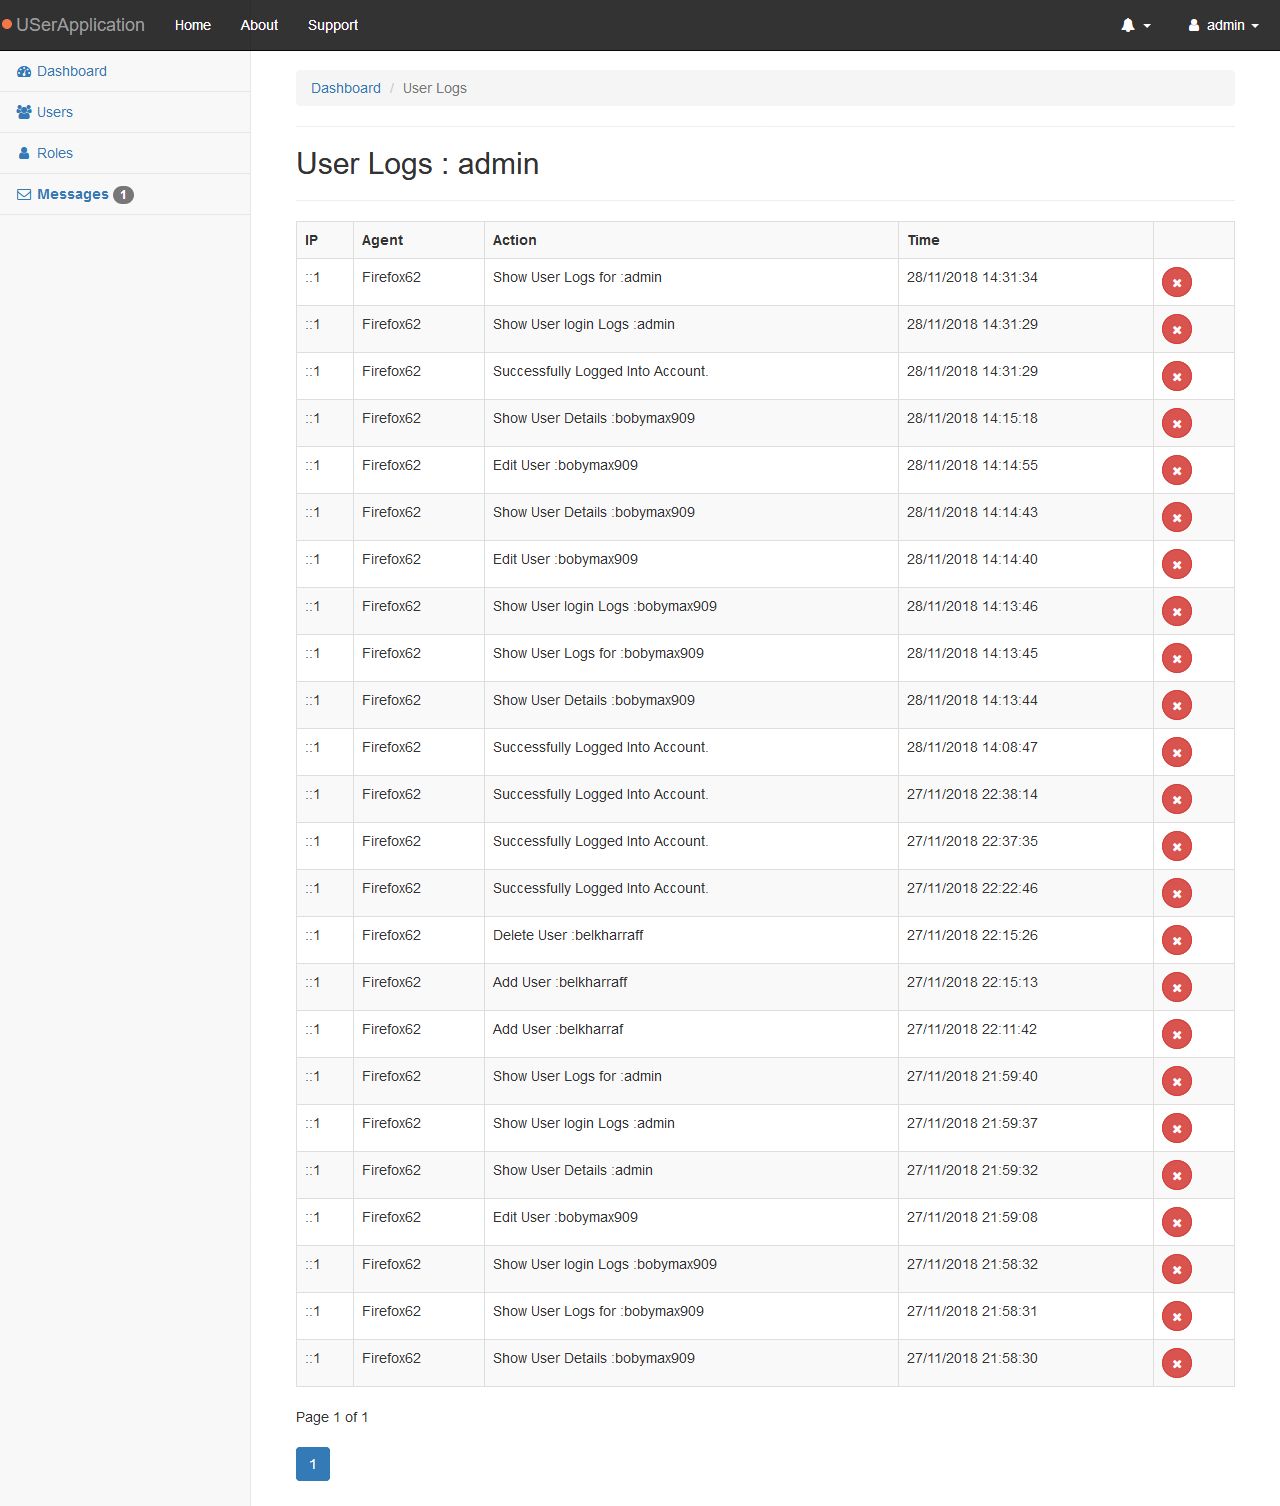Viewport: 1280px width, 1506px height.
Task: Select page 1 pagination button
Action: click(313, 1464)
